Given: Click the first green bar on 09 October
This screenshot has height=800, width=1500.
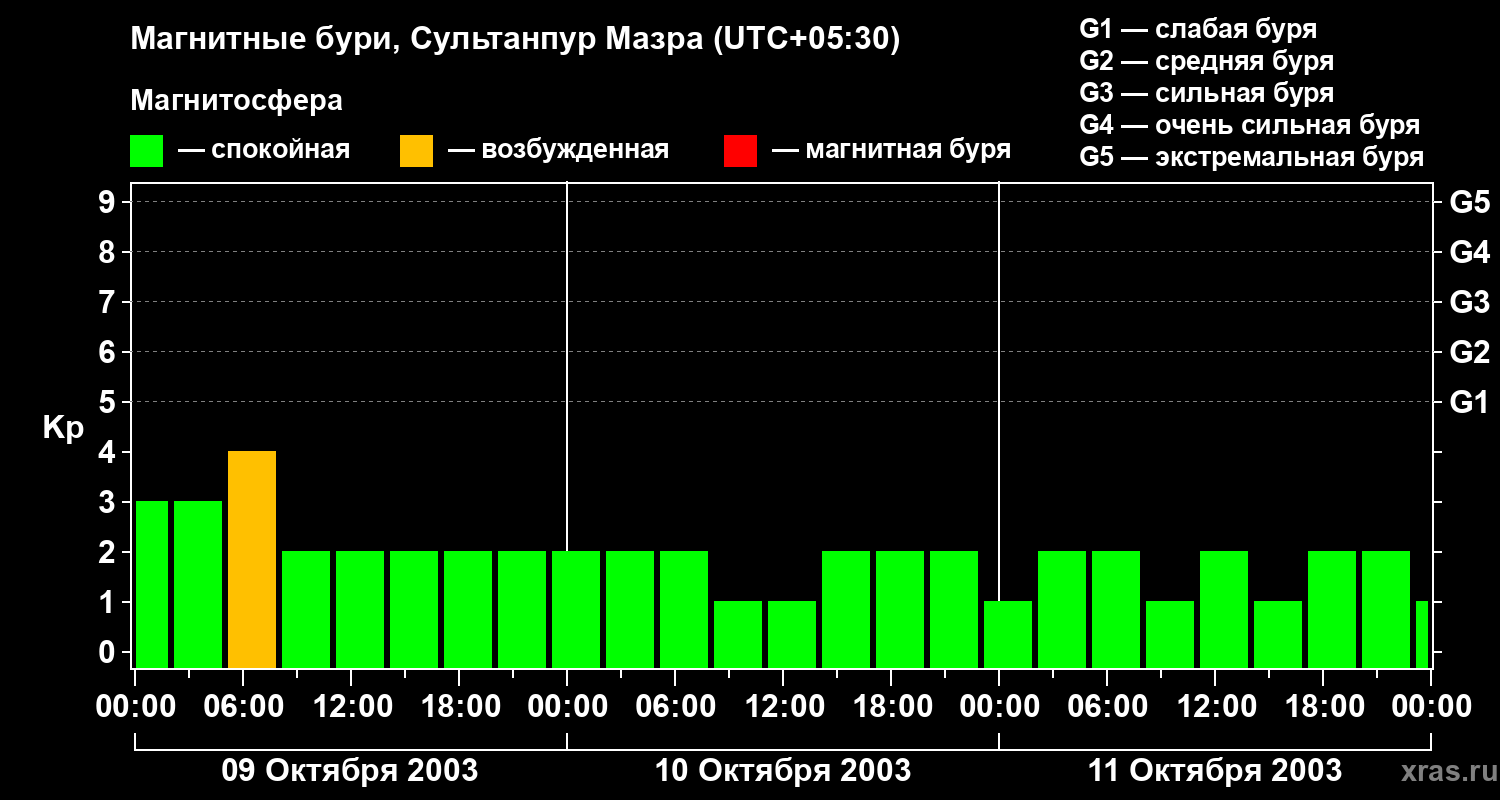Looking at the screenshot, I should [x=152, y=584].
